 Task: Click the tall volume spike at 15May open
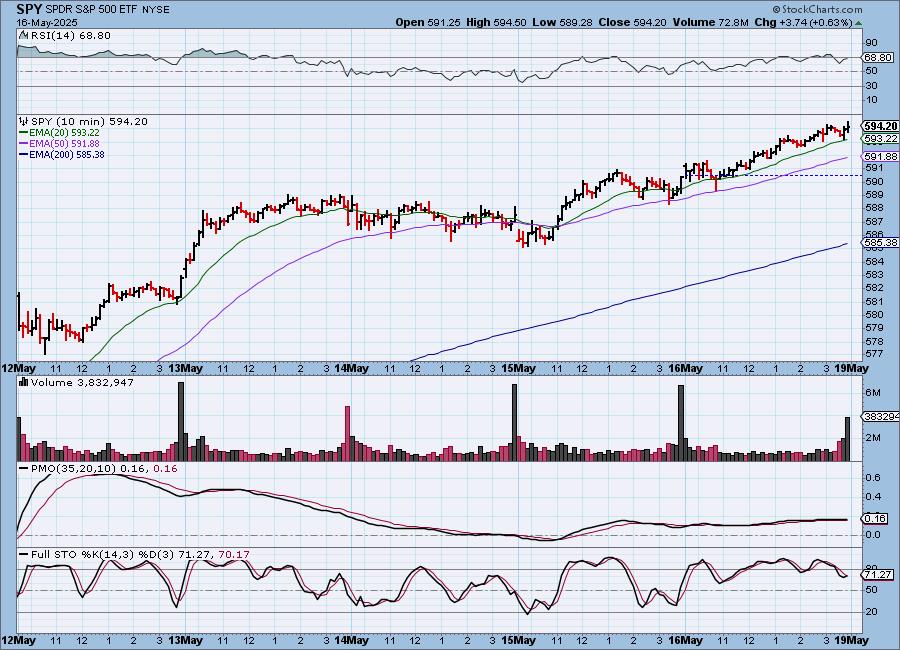(x=514, y=422)
